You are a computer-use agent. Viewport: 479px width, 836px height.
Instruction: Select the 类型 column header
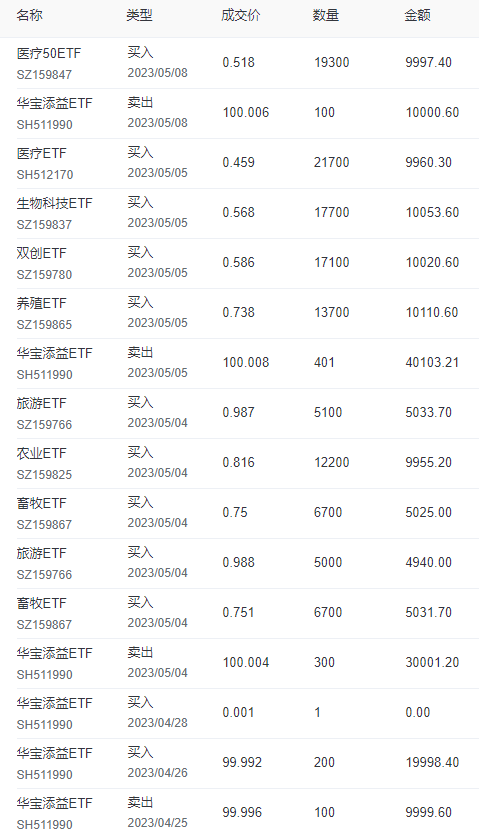[x=140, y=15]
